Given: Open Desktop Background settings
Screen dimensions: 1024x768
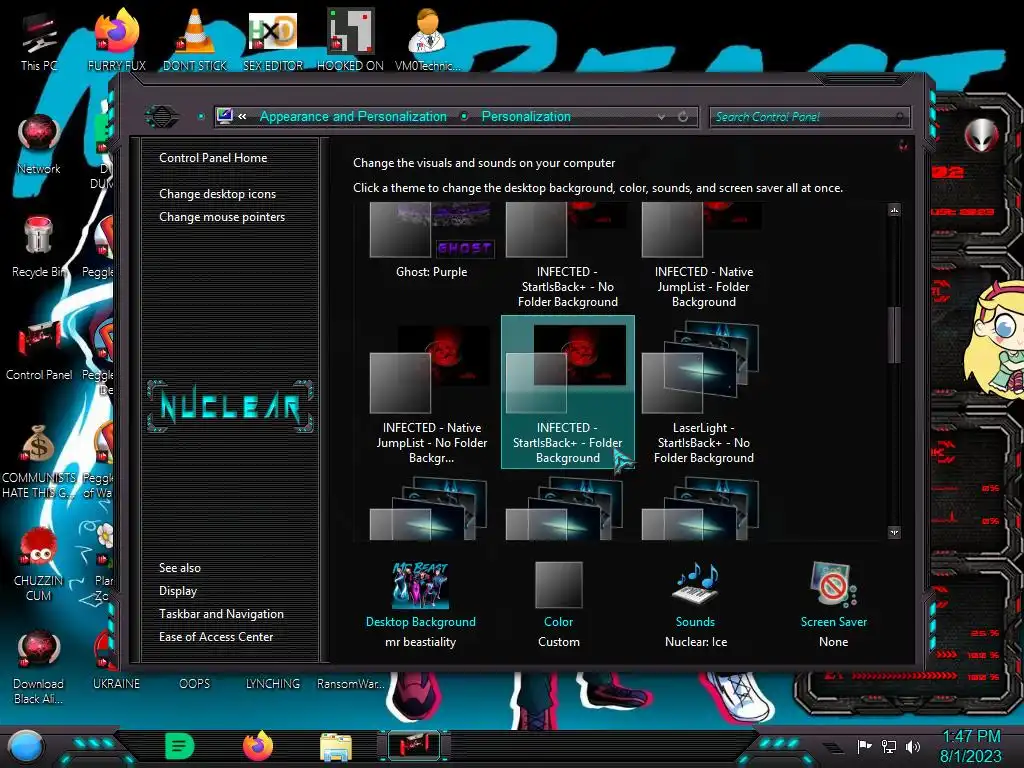Looking at the screenshot, I should (x=421, y=604).
